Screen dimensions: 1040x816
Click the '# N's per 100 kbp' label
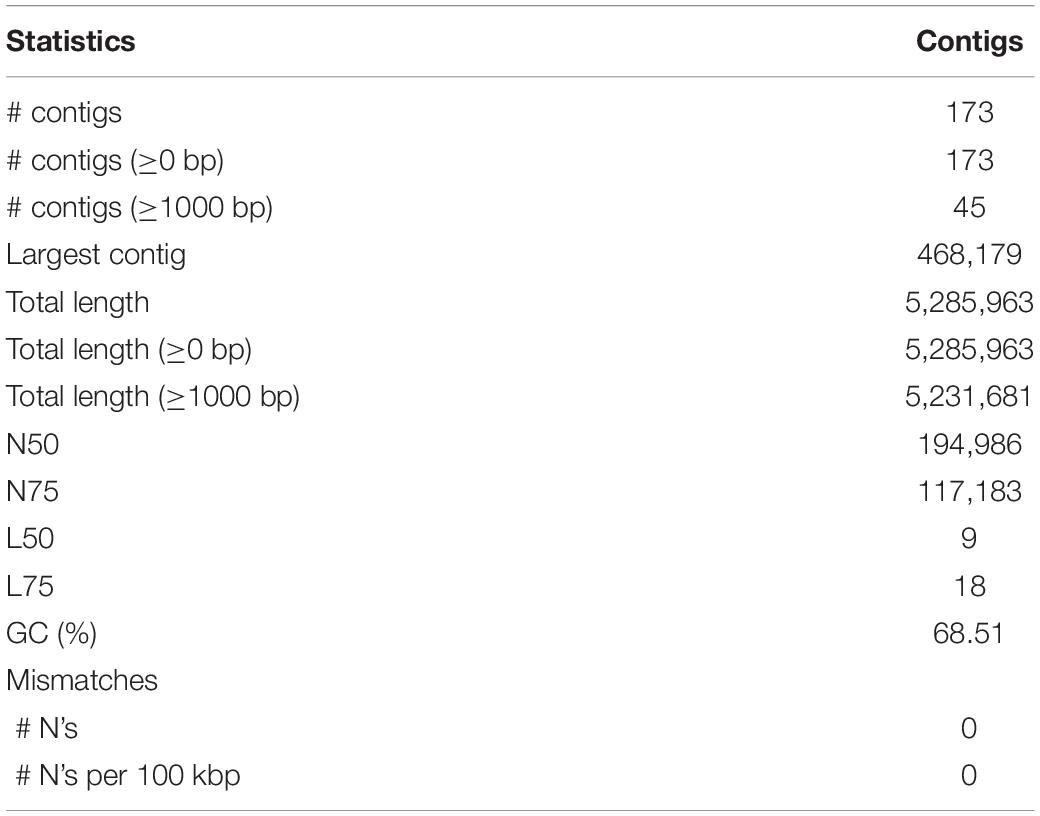[127, 776]
